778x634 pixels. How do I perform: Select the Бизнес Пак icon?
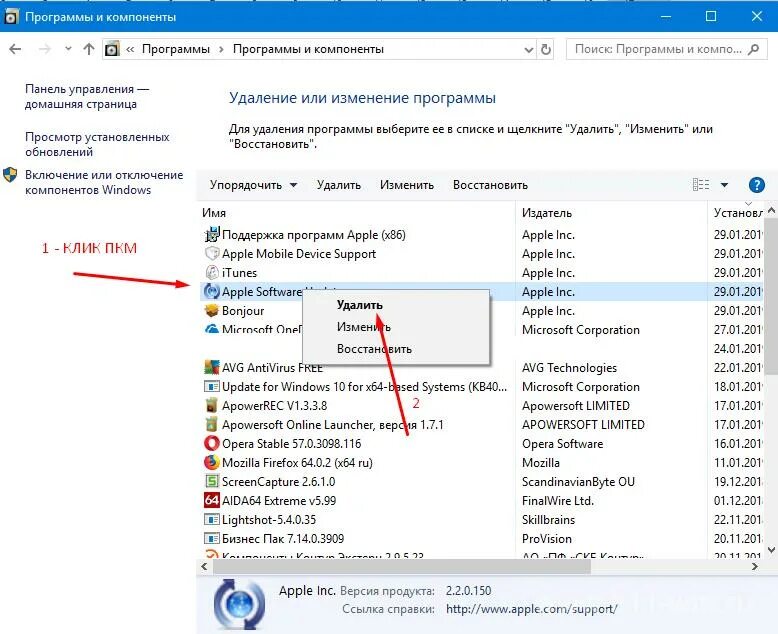pos(212,538)
